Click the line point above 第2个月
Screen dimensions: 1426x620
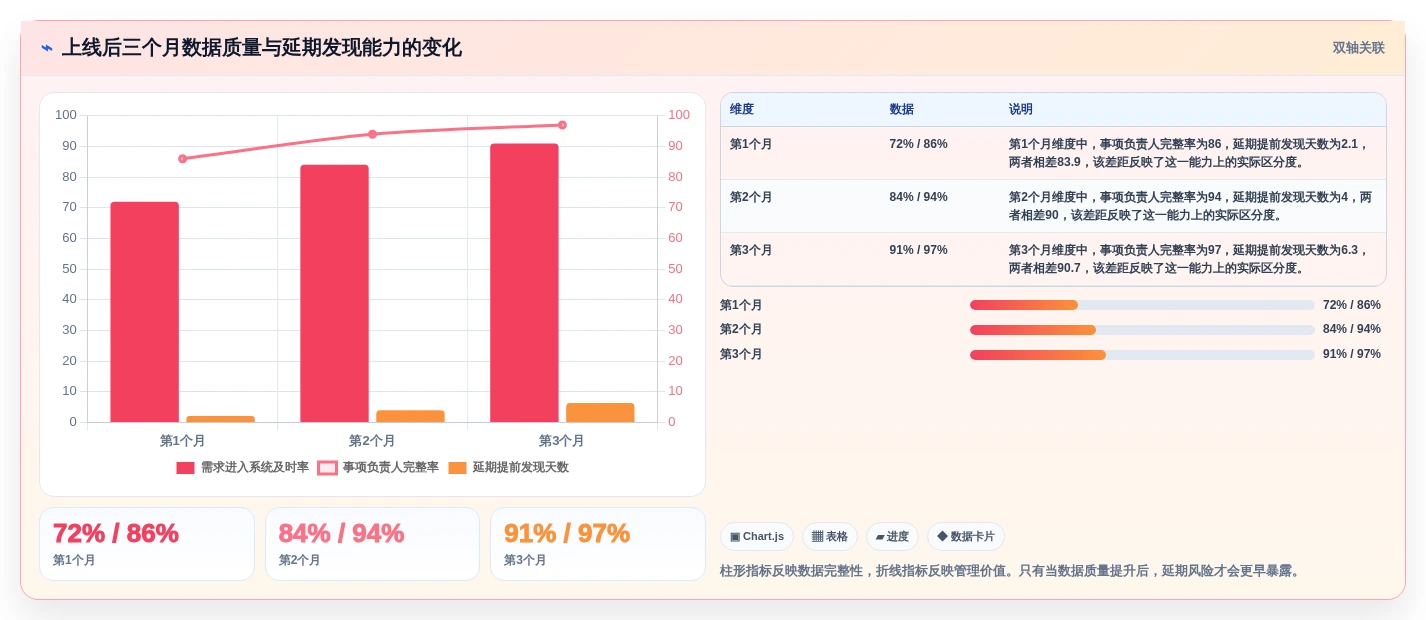click(372, 134)
